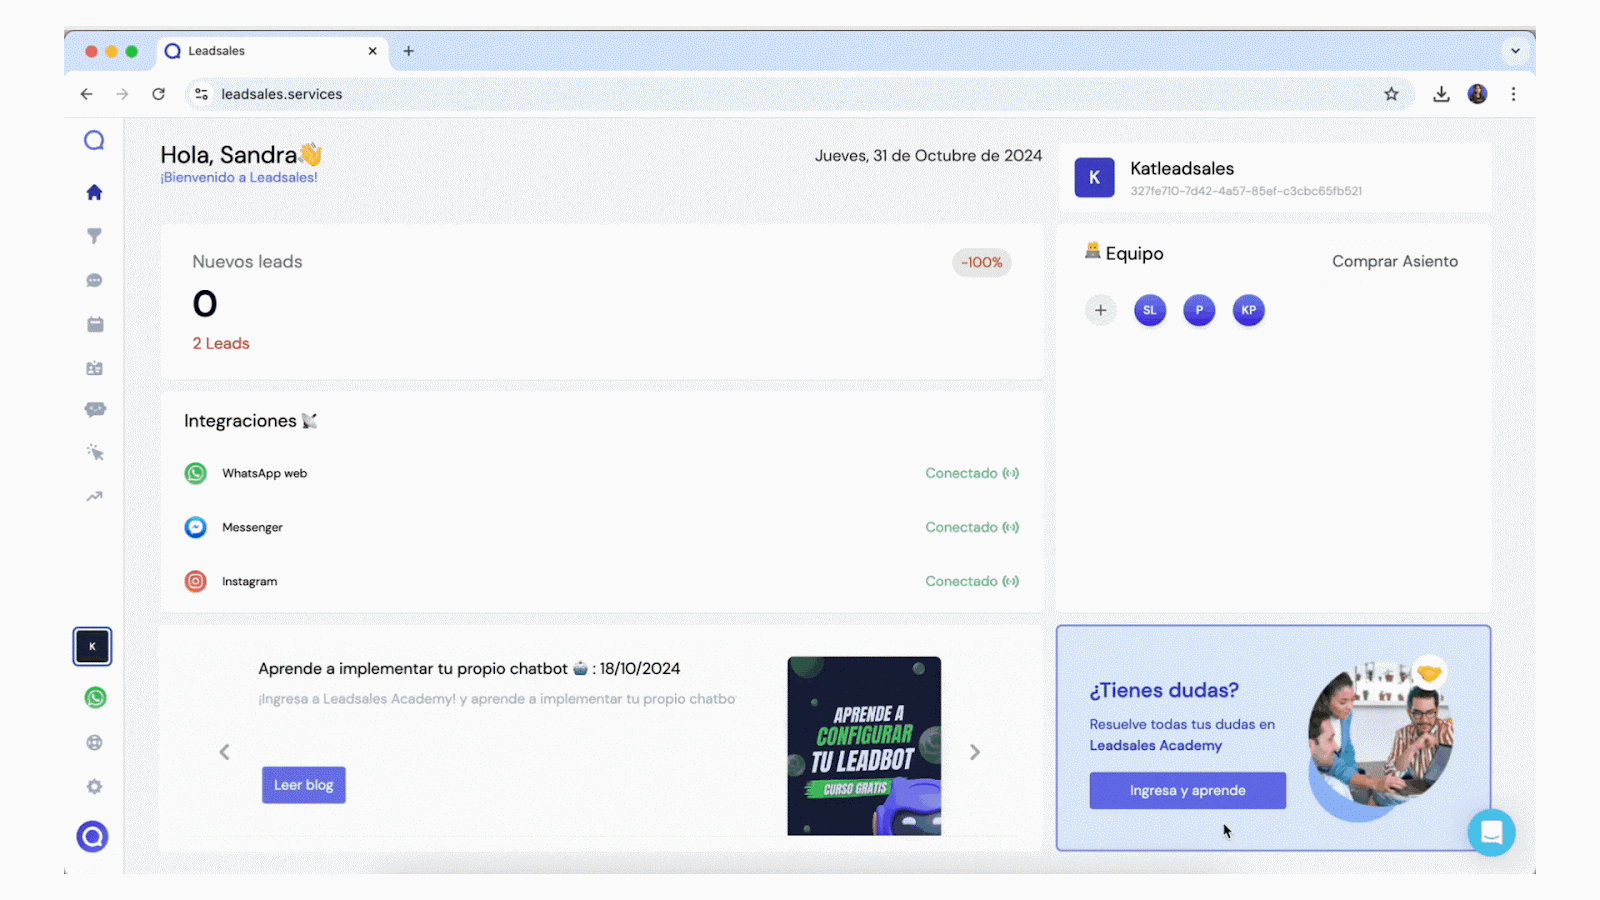
Task: Select the KP team member avatar
Action: click(1248, 310)
